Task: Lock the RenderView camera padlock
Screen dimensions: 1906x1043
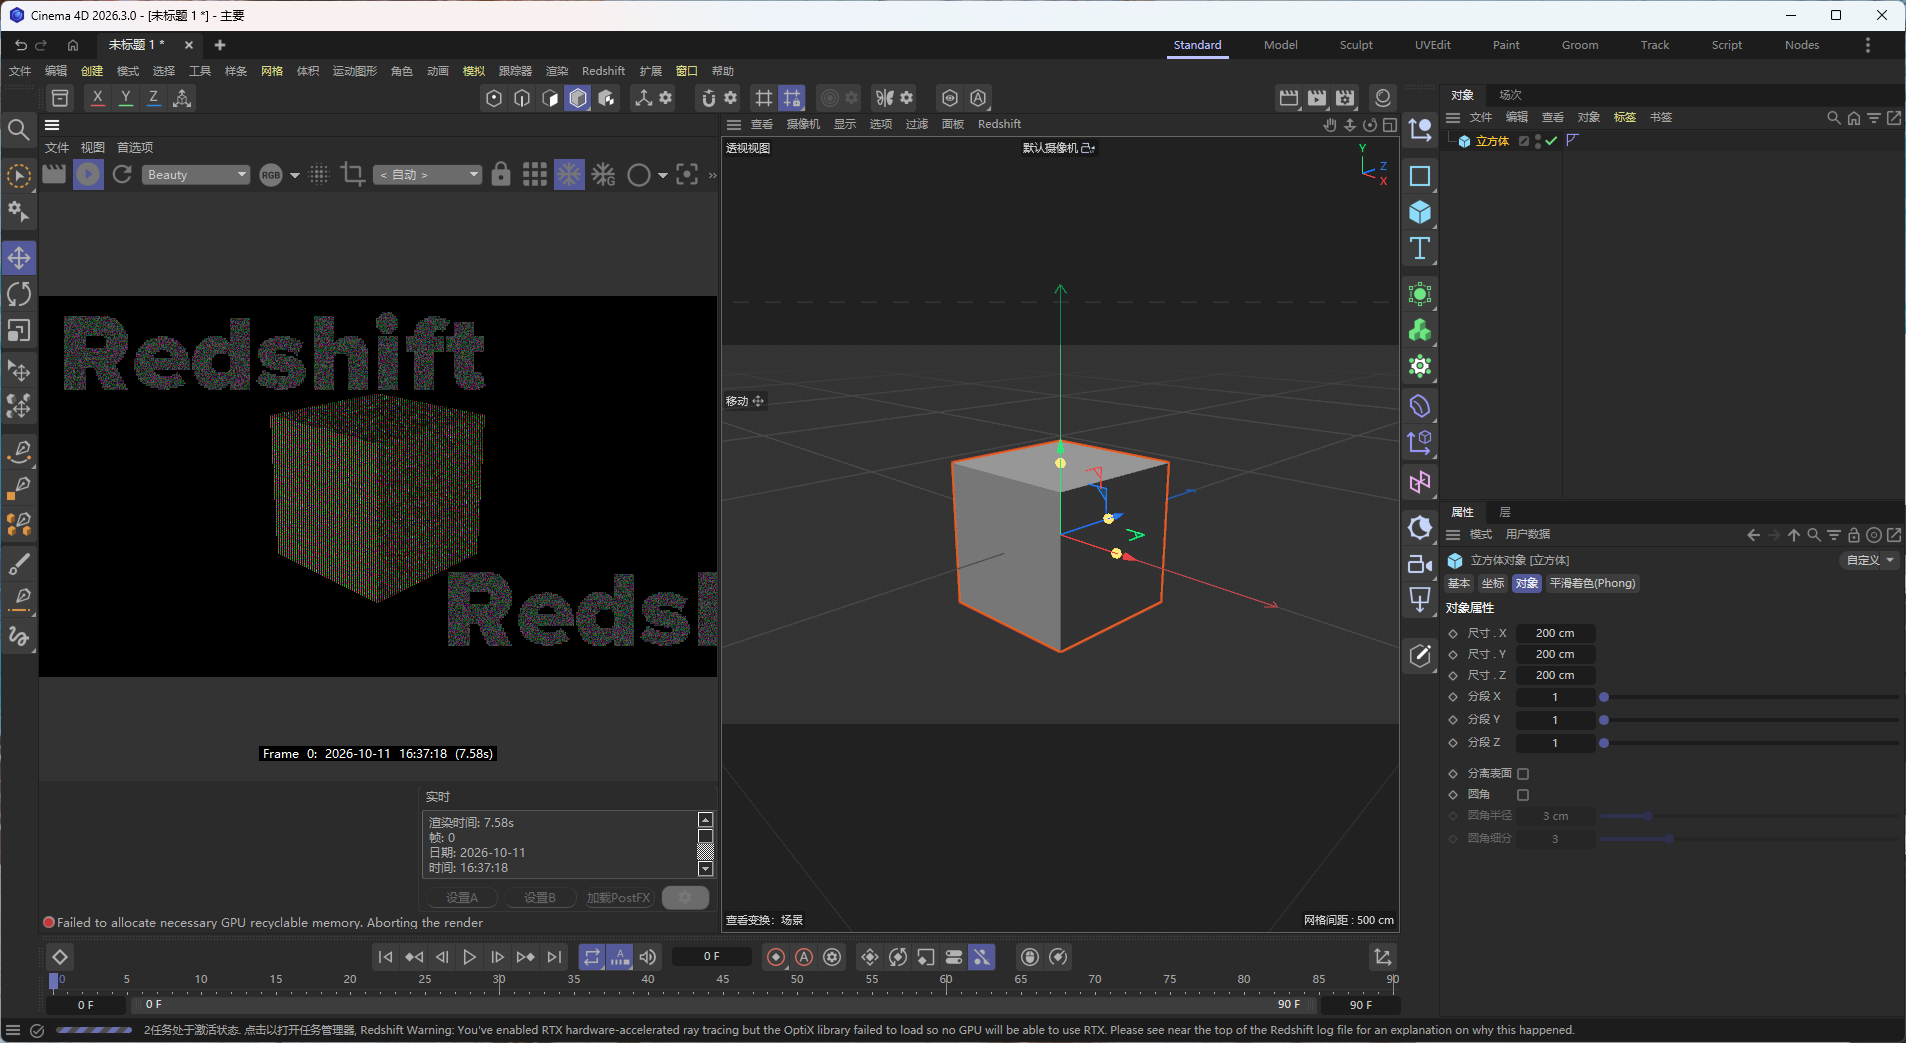Action: click(501, 175)
